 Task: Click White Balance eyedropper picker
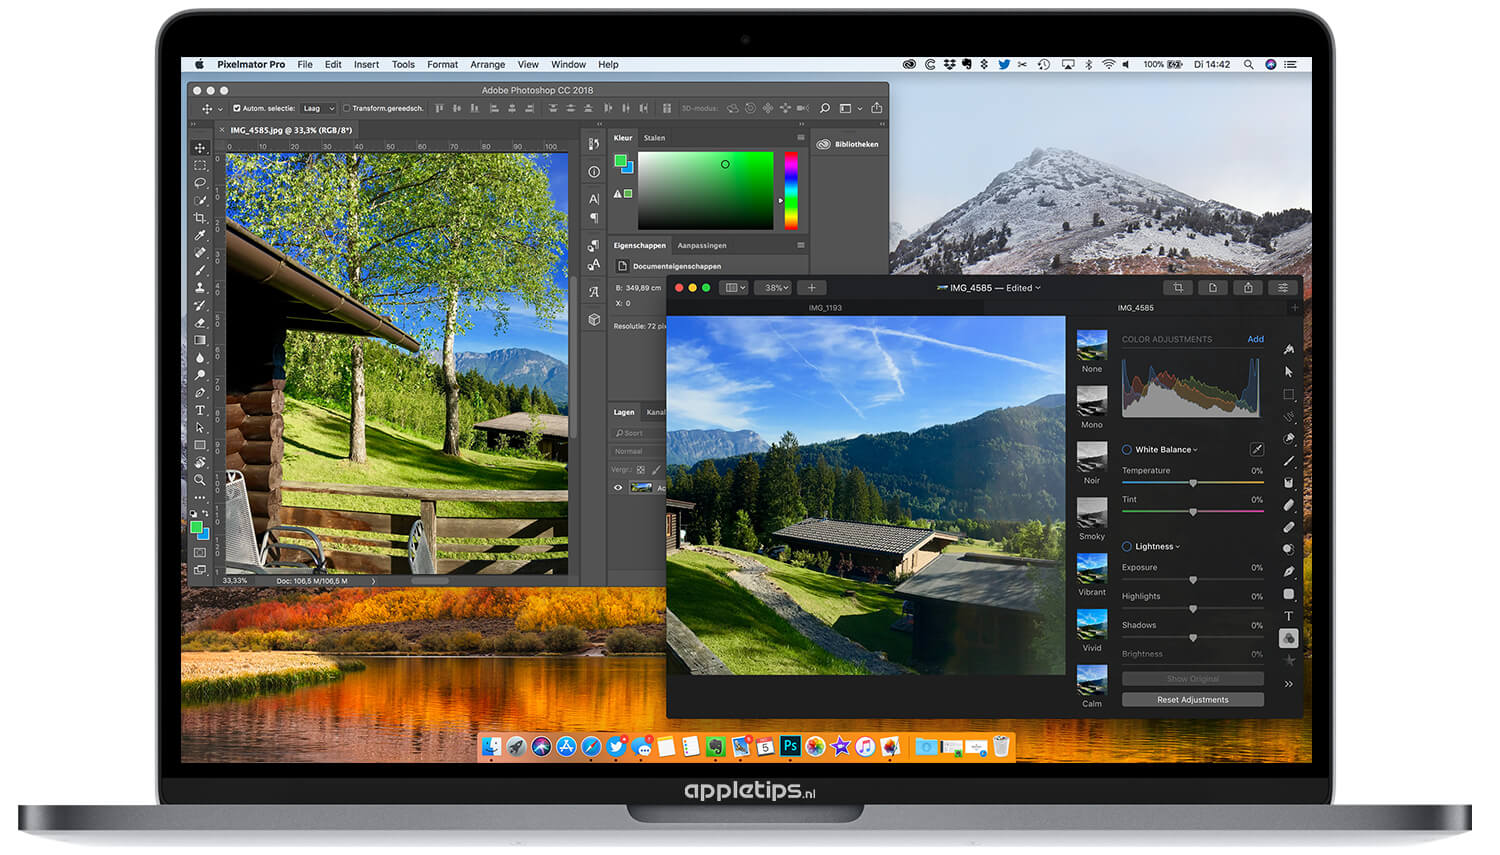1257,450
